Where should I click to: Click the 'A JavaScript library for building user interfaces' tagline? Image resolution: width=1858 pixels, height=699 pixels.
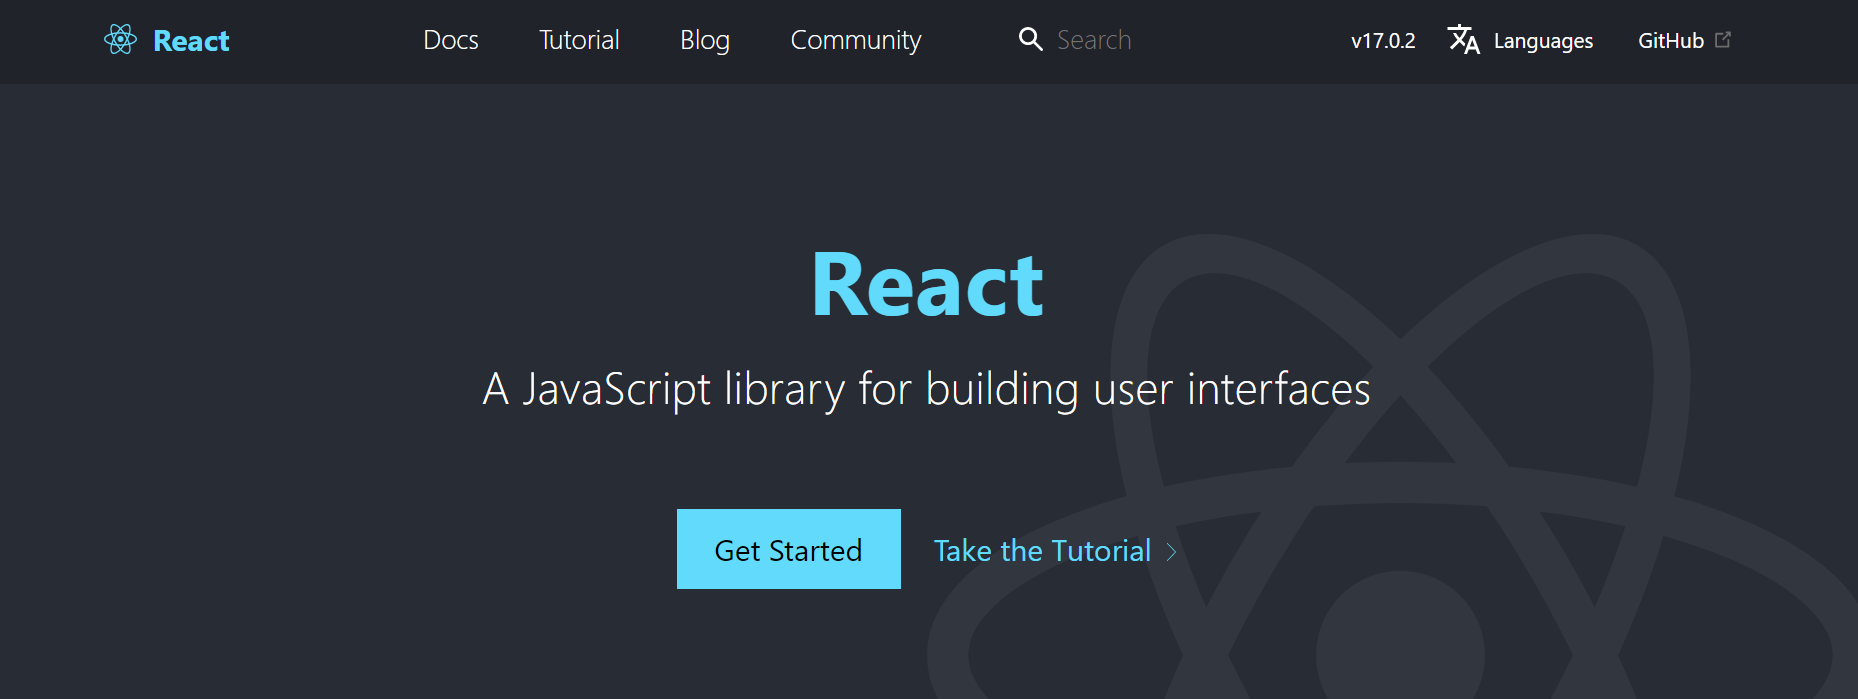click(x=927, y=389)
